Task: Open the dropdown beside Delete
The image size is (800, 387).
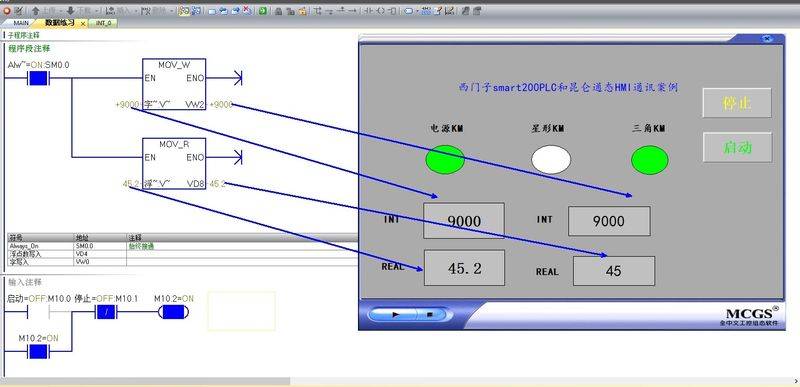Action: [x=172, y=10]
